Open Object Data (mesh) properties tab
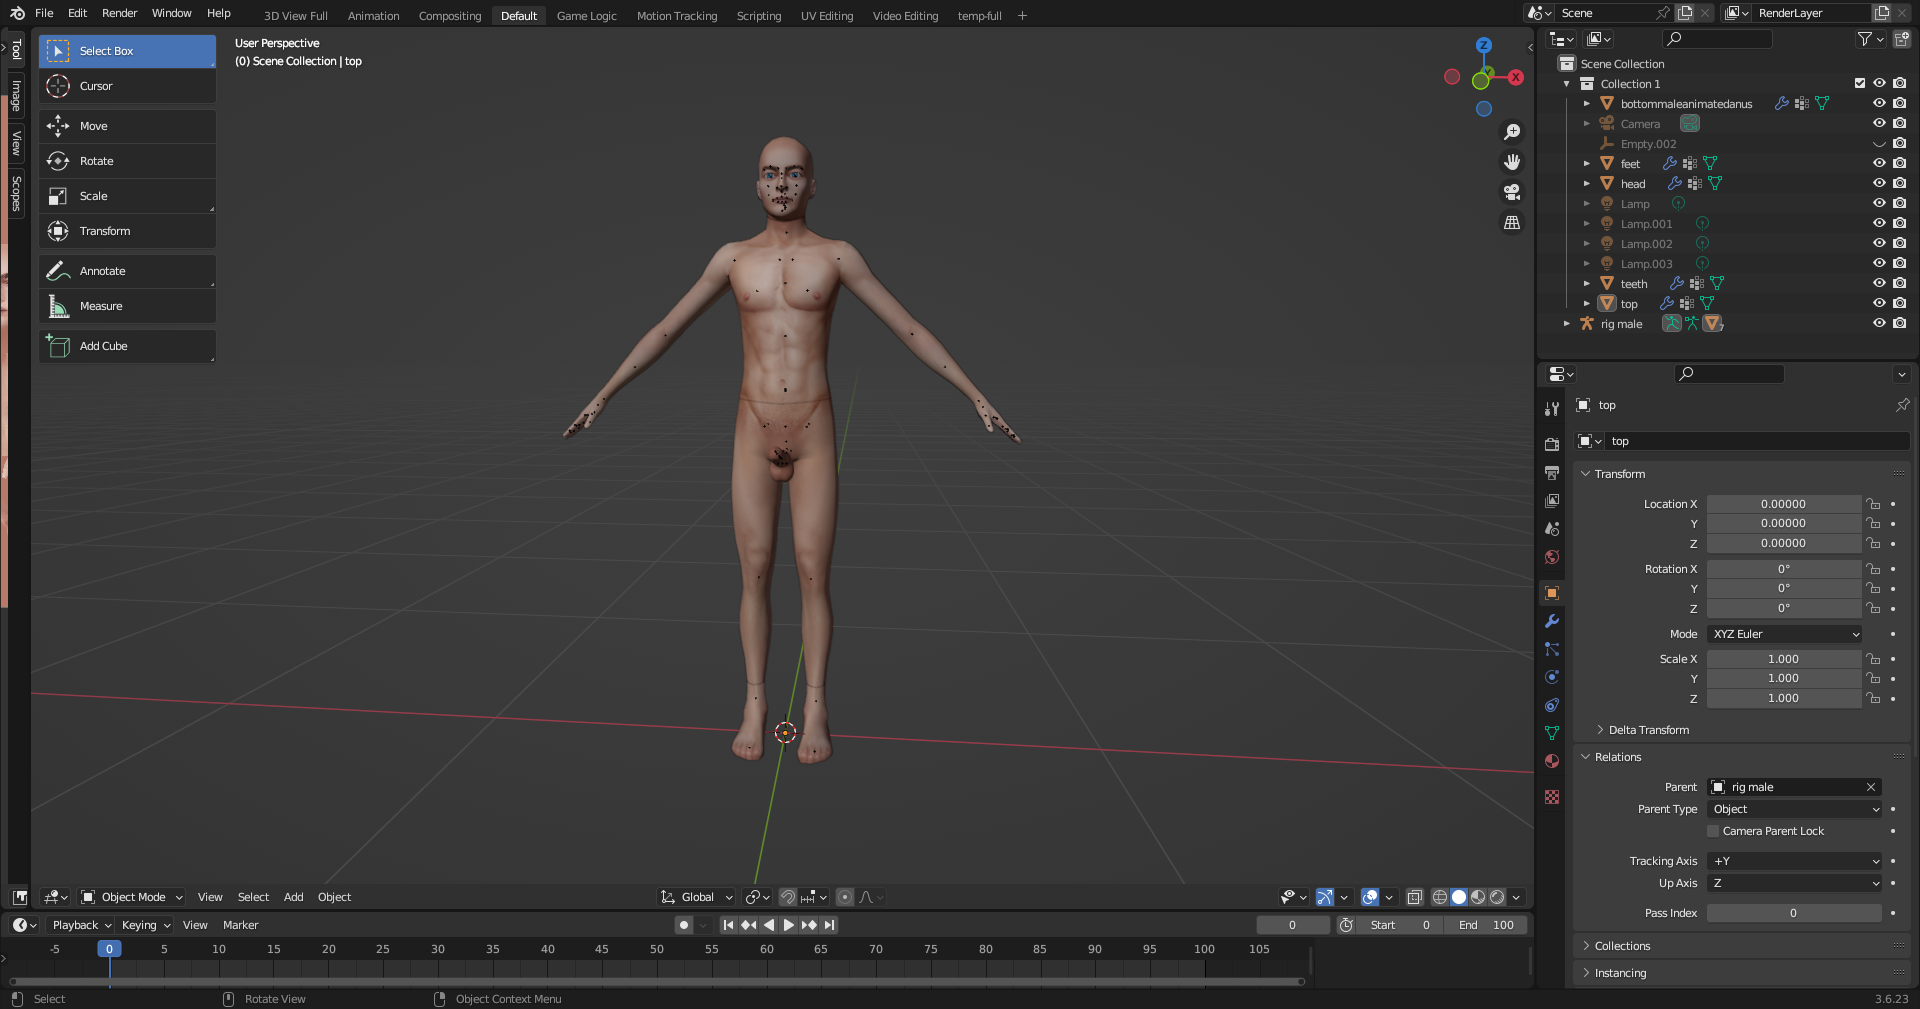The width and height of the screenshot is (1920, 1009). tap(1552, 733)
